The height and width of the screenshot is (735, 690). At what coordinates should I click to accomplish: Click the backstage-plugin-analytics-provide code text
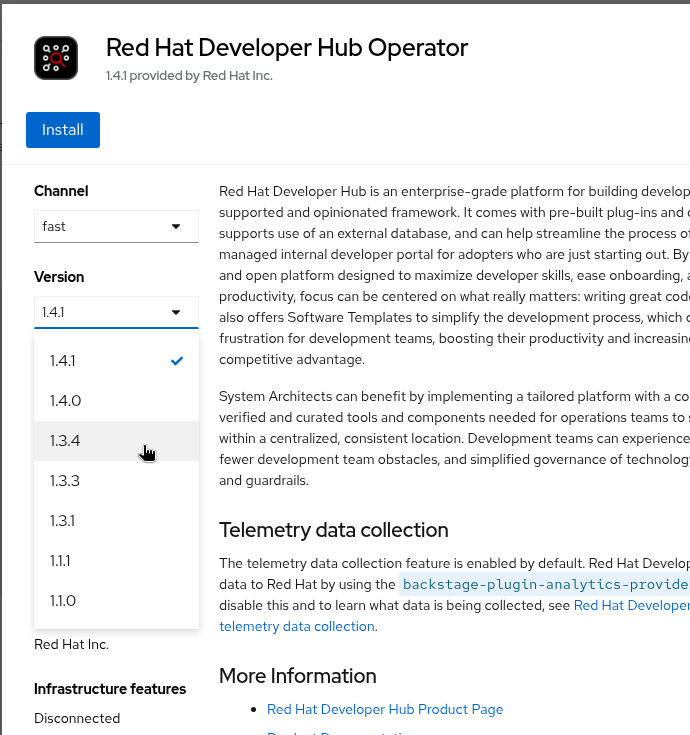coord(545,584)
